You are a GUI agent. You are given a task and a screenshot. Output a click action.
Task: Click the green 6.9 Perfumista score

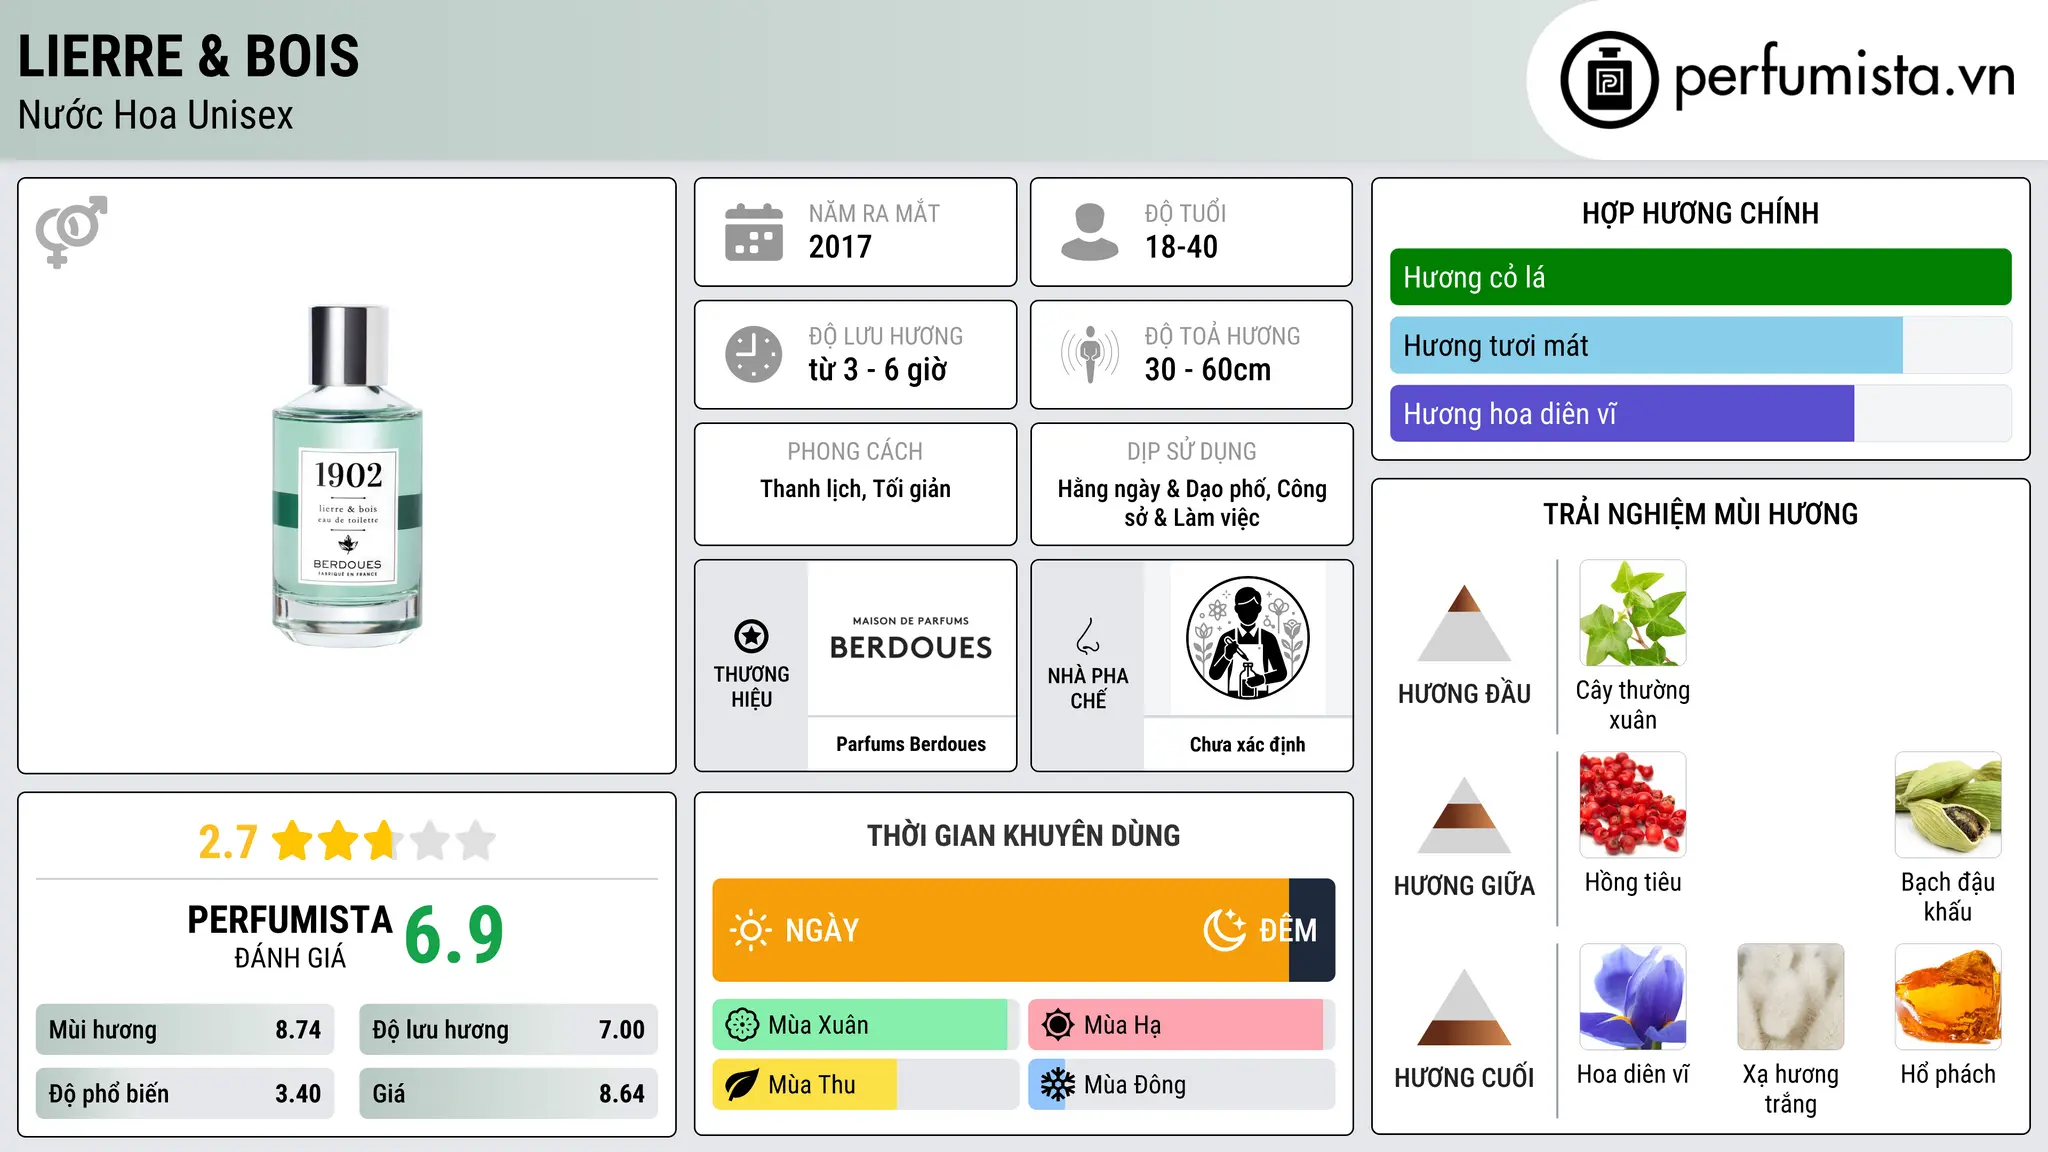(454, 935)
